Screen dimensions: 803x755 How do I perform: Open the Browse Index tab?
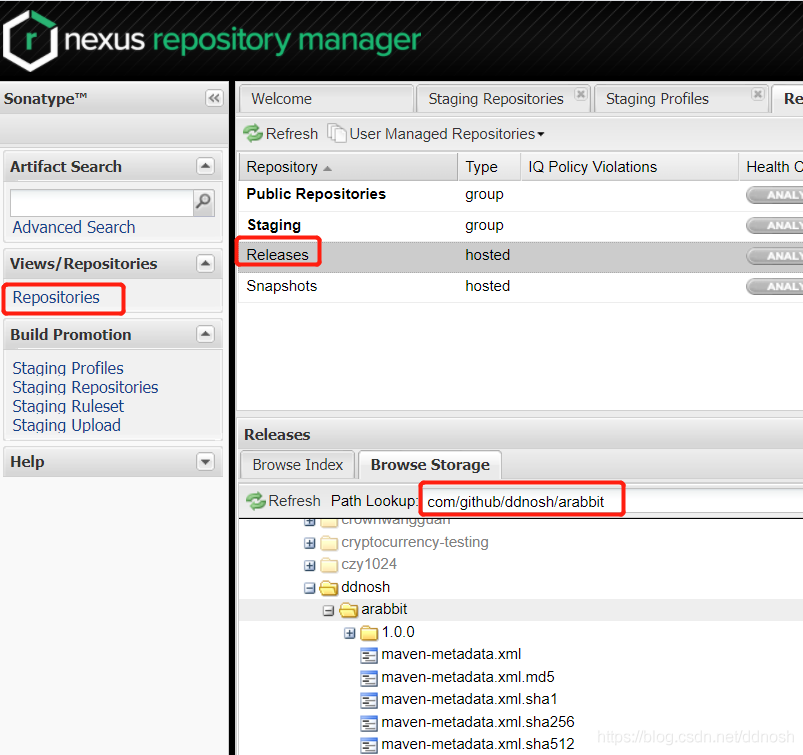pos(298,465)
